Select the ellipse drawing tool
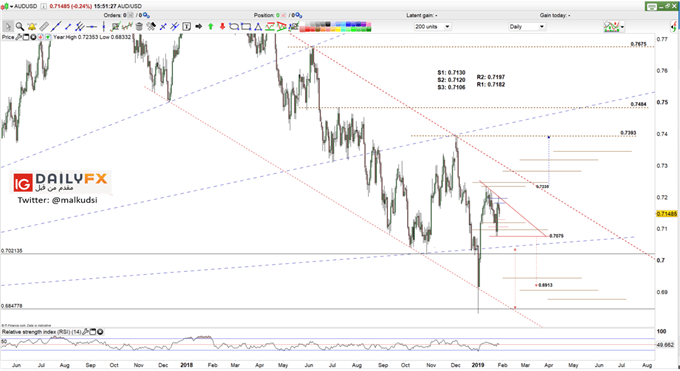This screenshot has height=371, width=680. coord(234,26)
